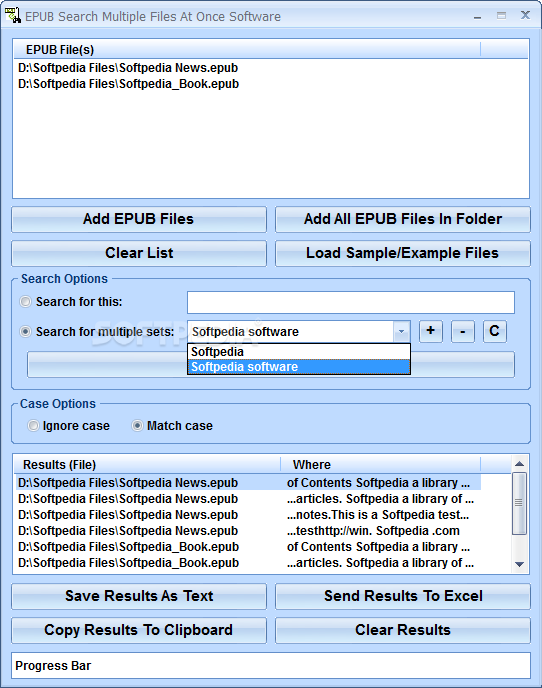Open the multiple sets dropdown arrow

(x=401, y=332)
